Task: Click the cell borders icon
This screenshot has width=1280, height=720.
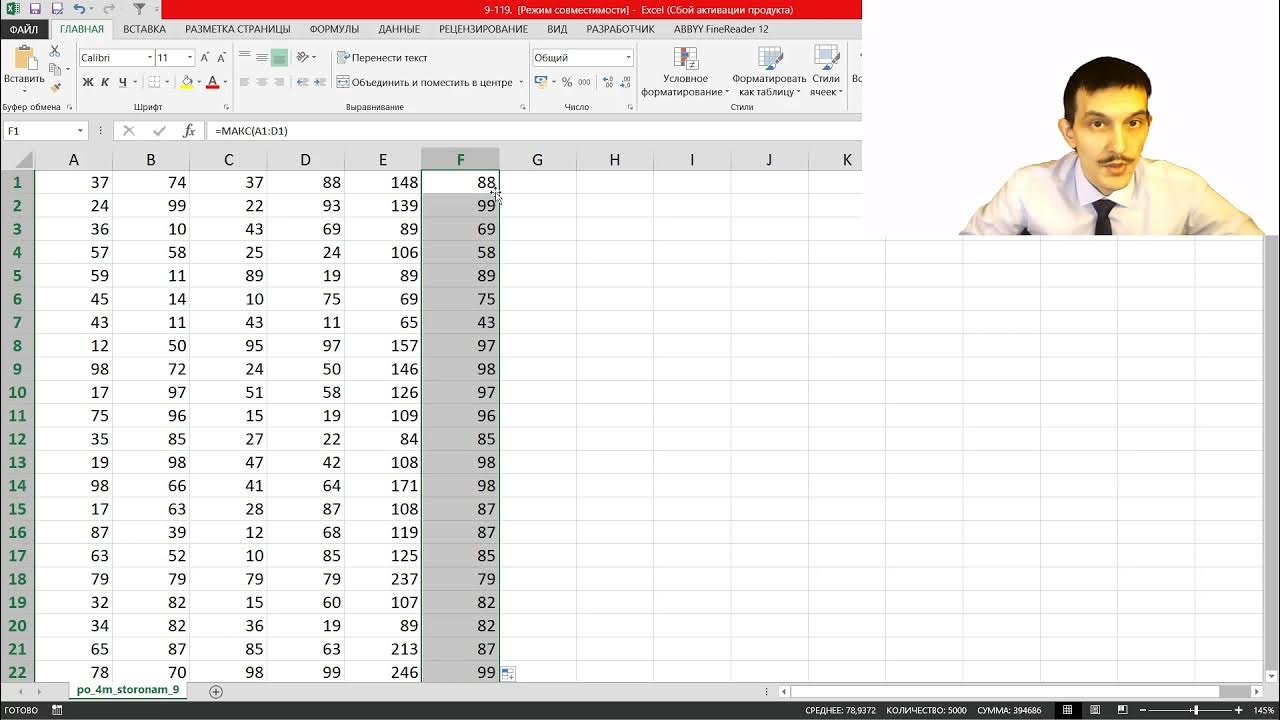Action: [154, 82]
